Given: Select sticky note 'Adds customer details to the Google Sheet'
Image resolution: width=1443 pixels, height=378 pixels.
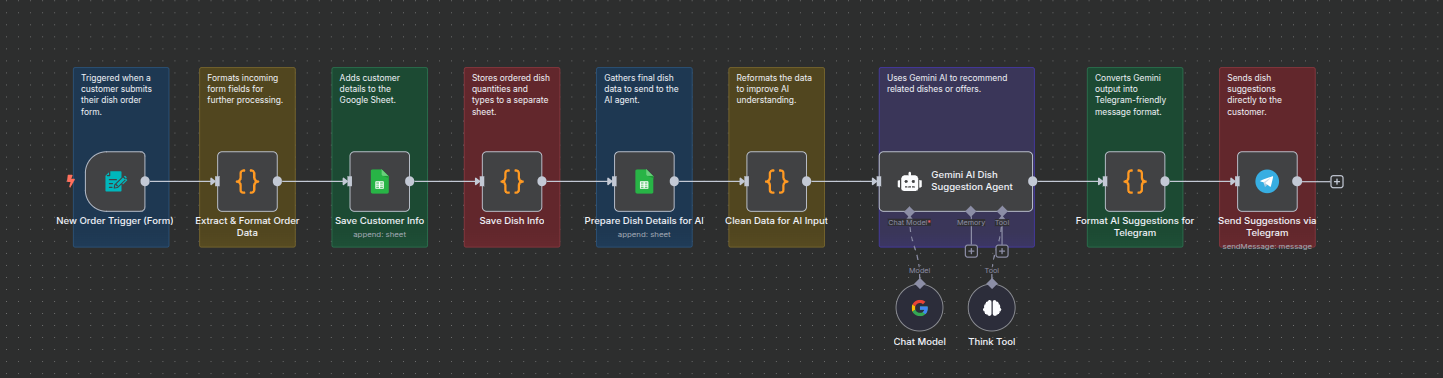Looking at the screenshot, I should point(379,157).
